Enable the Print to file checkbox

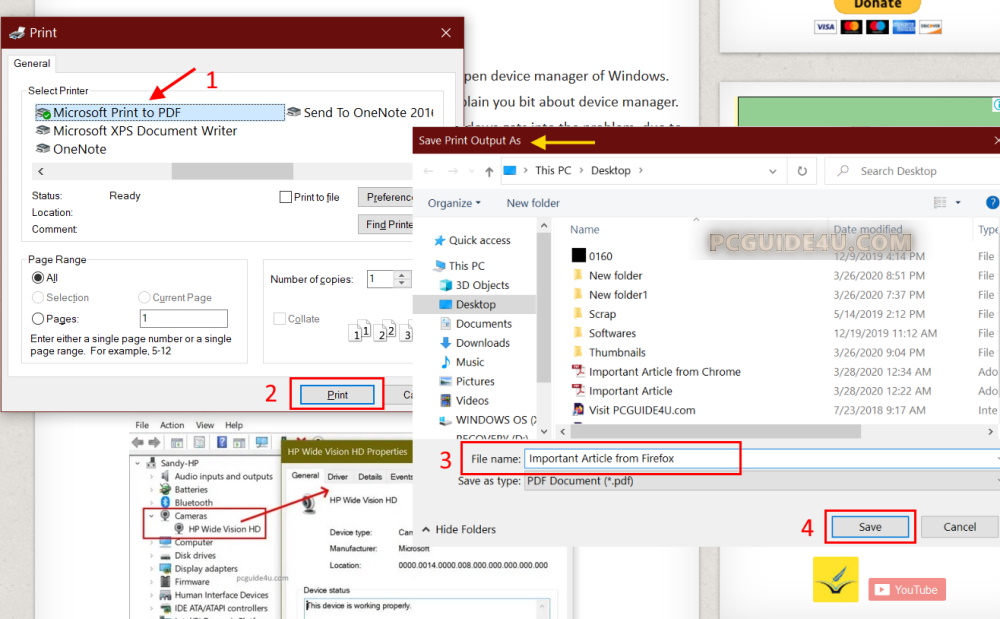pyautogui.click(x=286, y=198)
